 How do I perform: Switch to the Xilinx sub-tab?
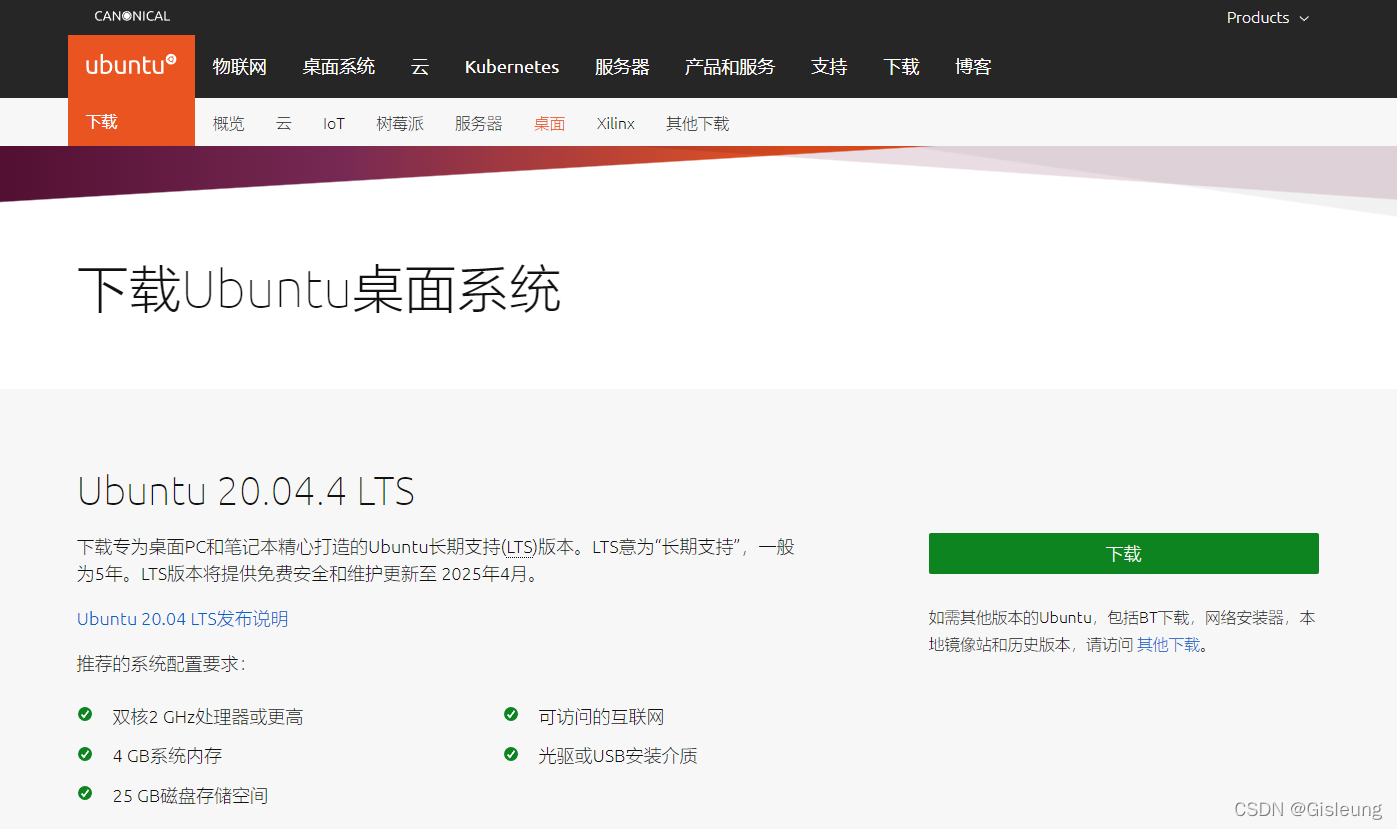pos(616,124)
